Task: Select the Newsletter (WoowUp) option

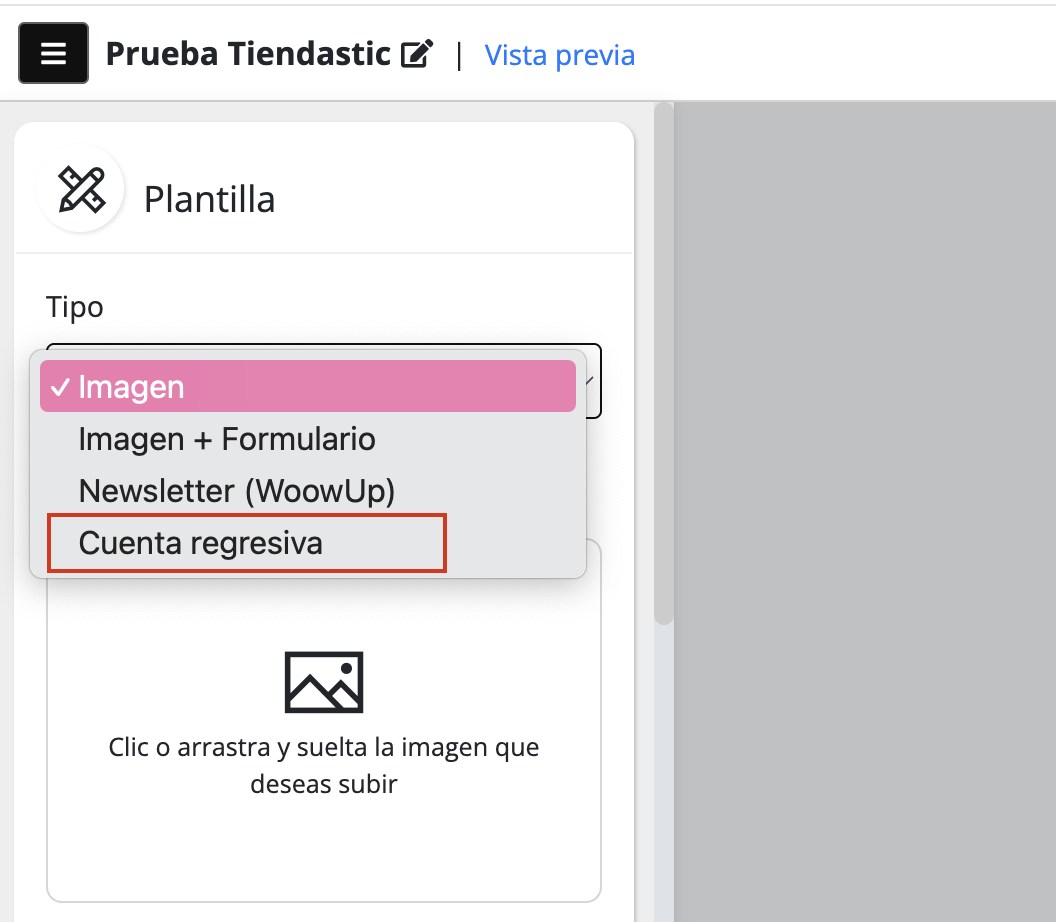Action: coord(237,491)
